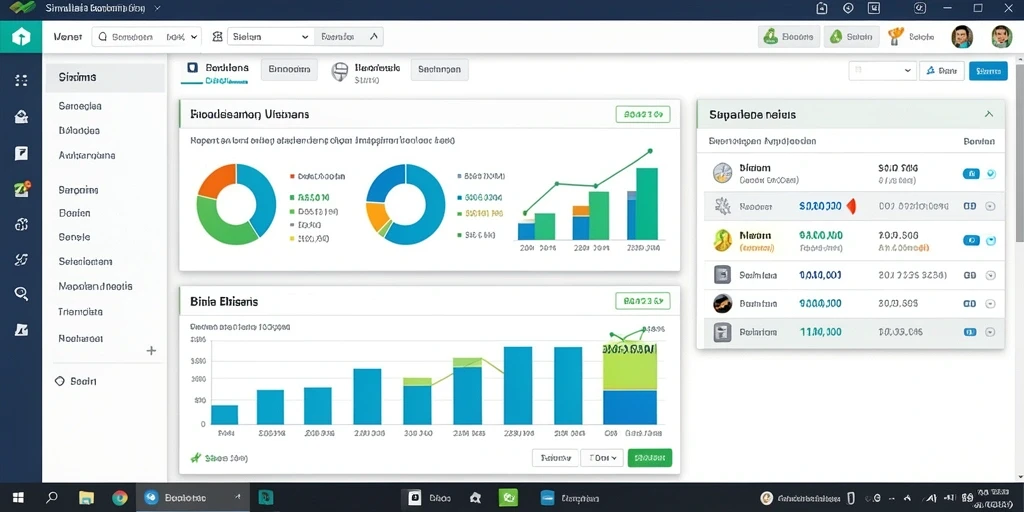Open the dropdown left of the Bene button

pyautogui.click(x=882, y=71)
